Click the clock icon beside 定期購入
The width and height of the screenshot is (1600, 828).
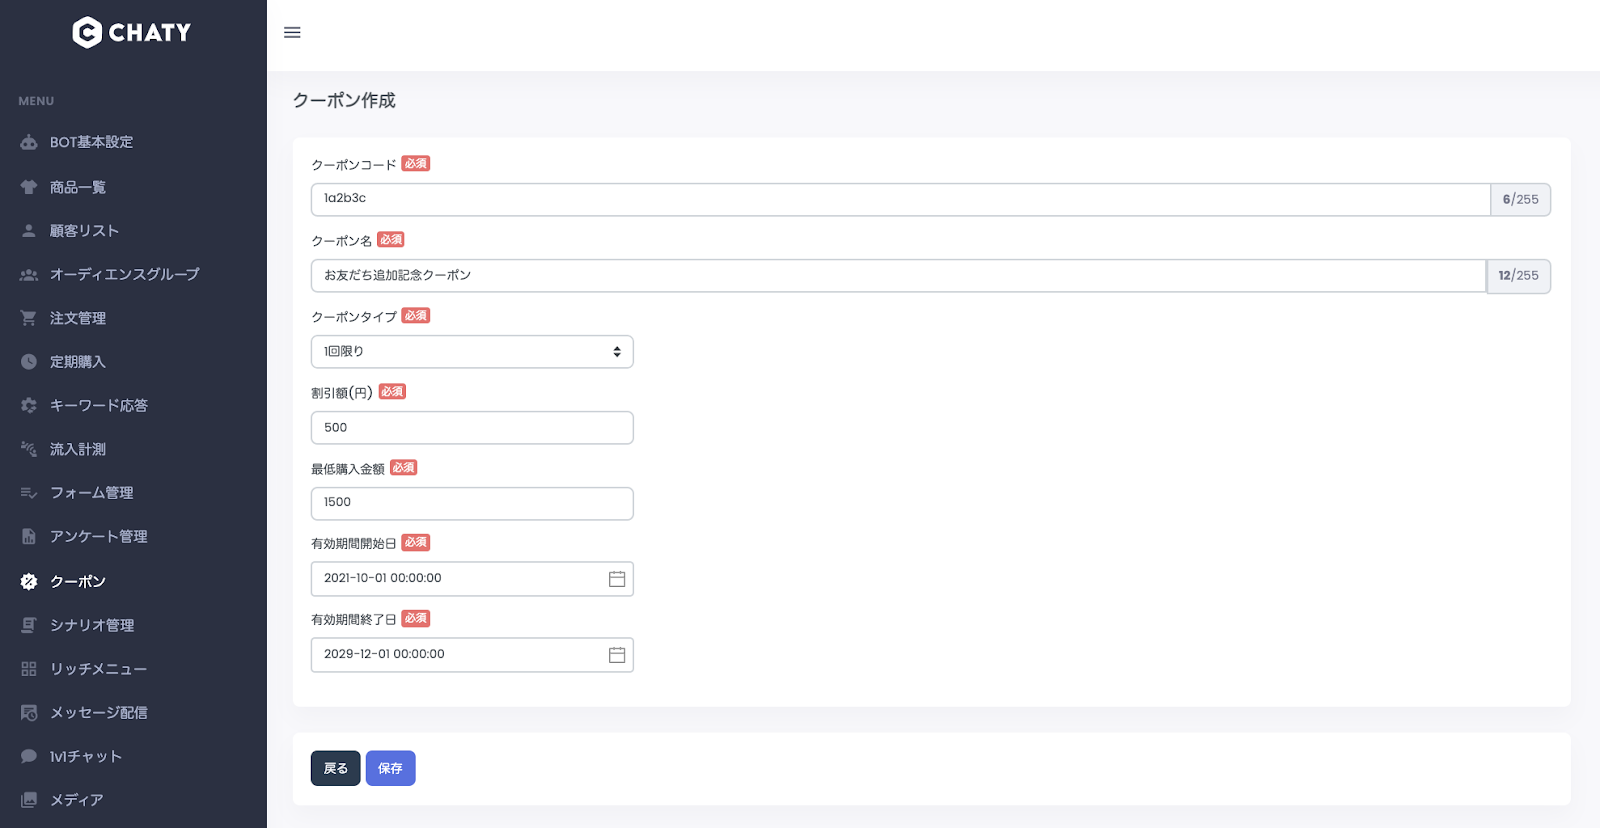[x=29, y=362]
